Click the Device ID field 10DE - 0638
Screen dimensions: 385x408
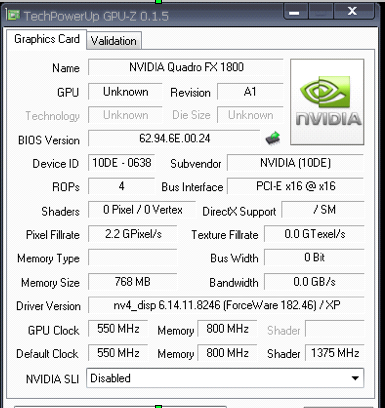click(122, 163)
